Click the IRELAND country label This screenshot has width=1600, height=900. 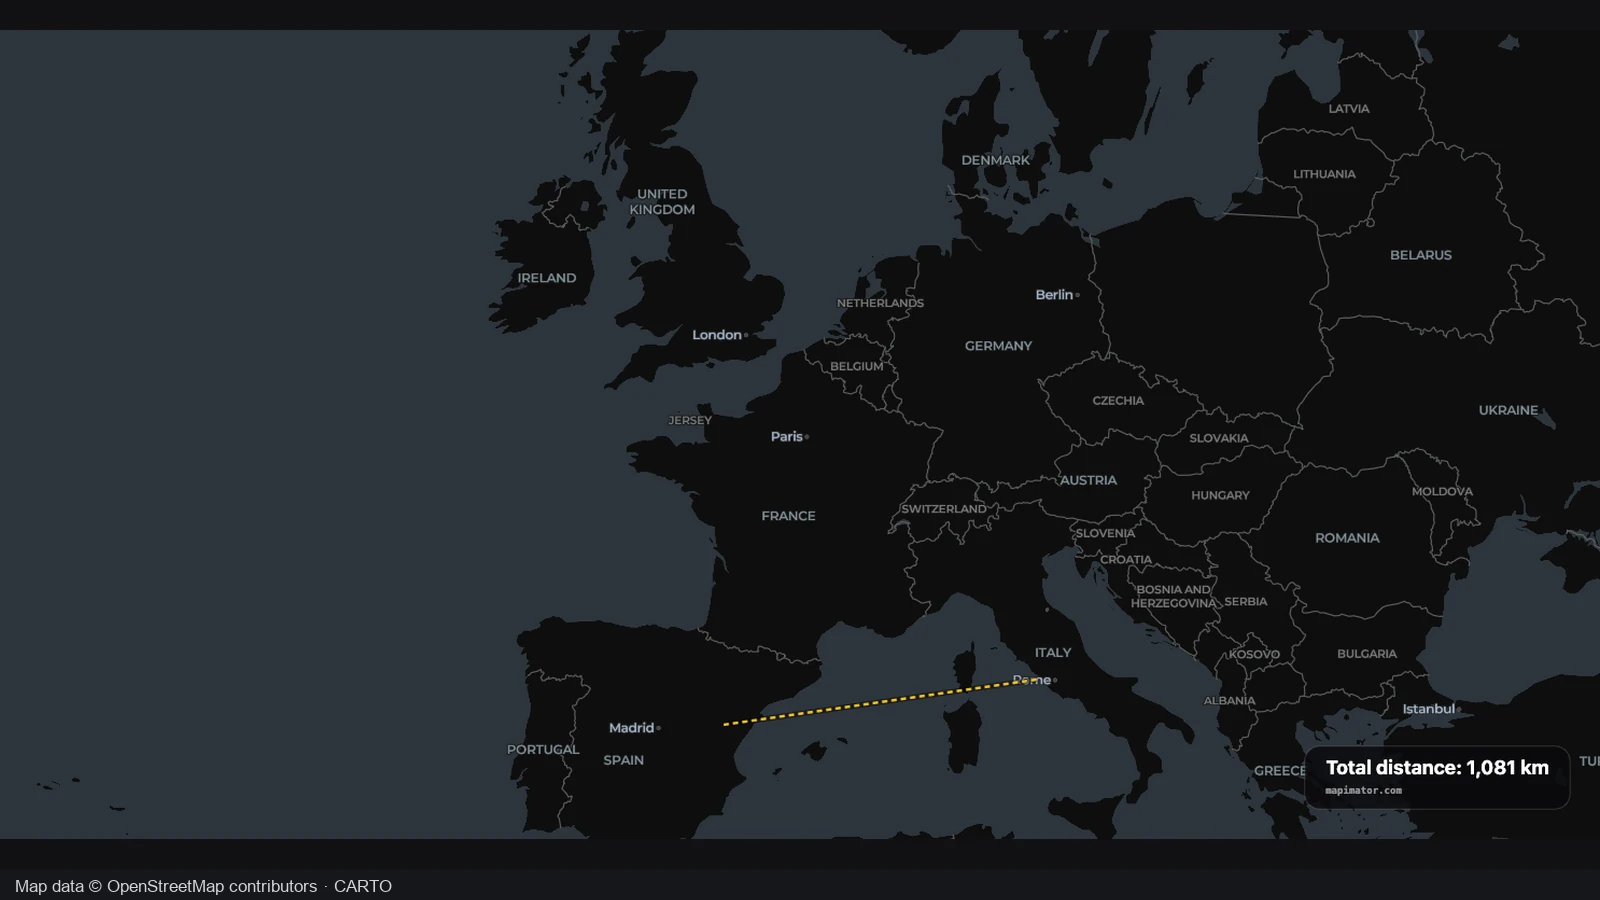[546, 278]
